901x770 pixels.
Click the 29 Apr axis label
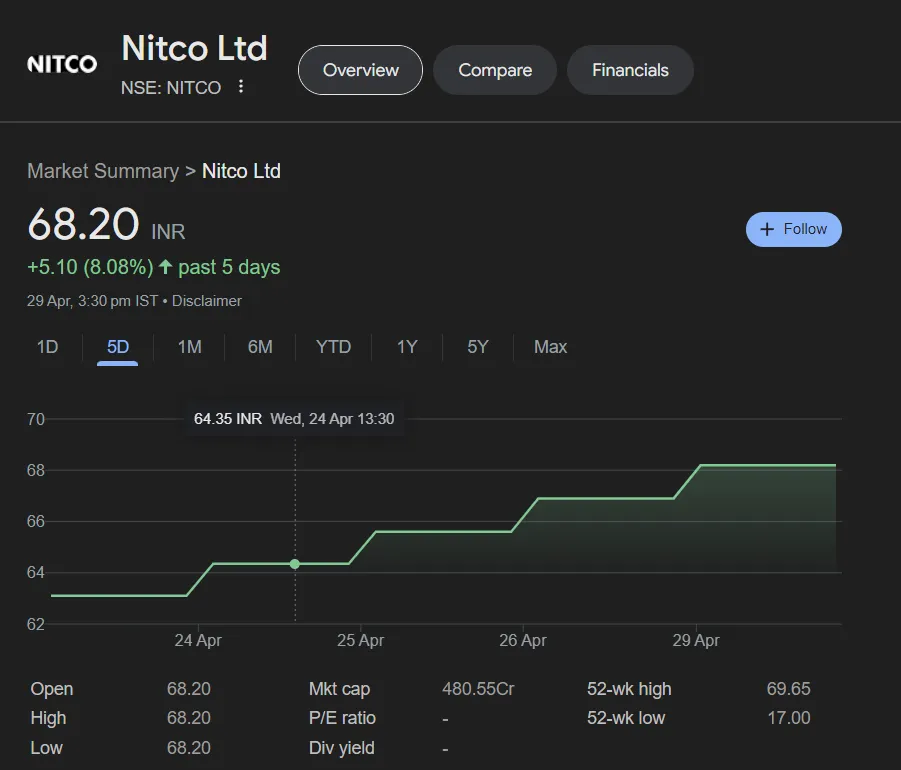pos(696,640)
